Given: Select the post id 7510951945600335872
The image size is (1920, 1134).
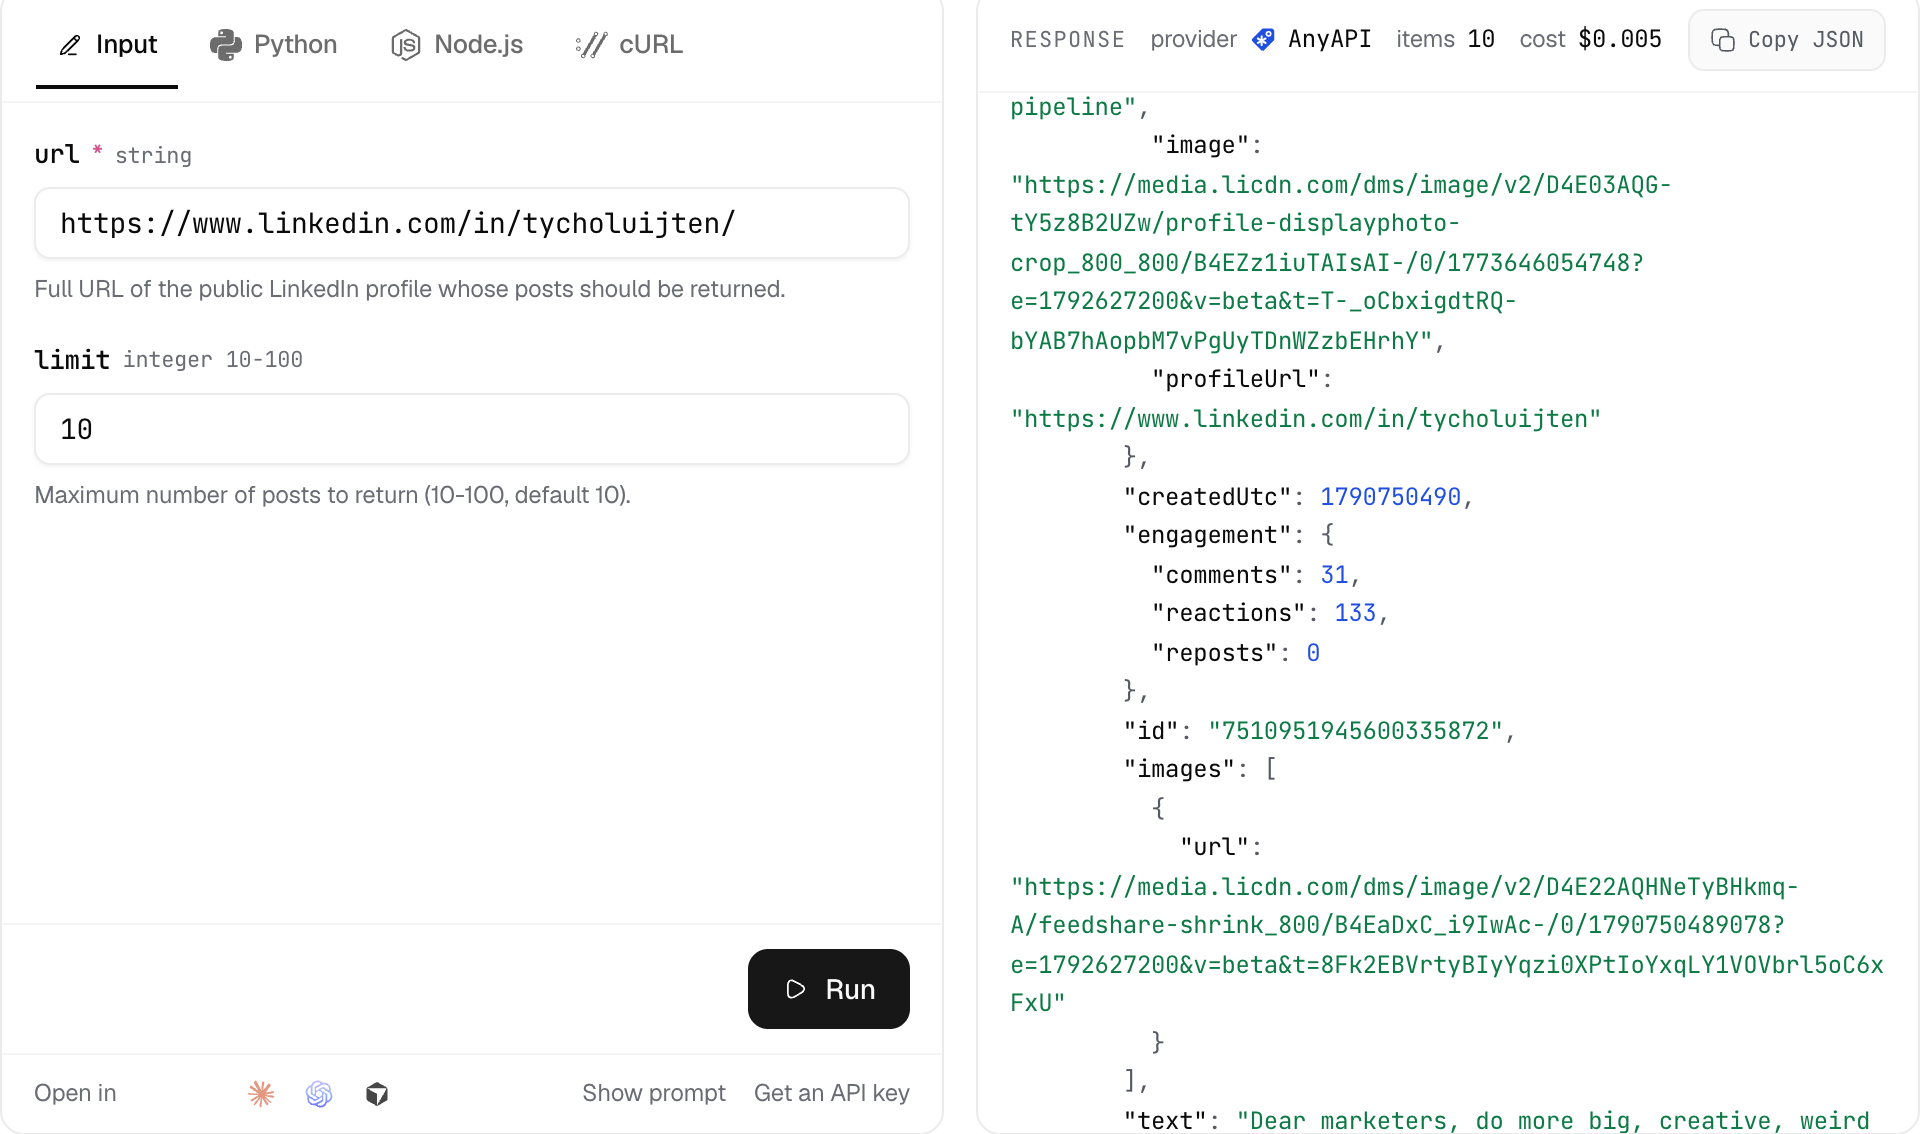Looking at the screenshot, I should pos(1355,731).
